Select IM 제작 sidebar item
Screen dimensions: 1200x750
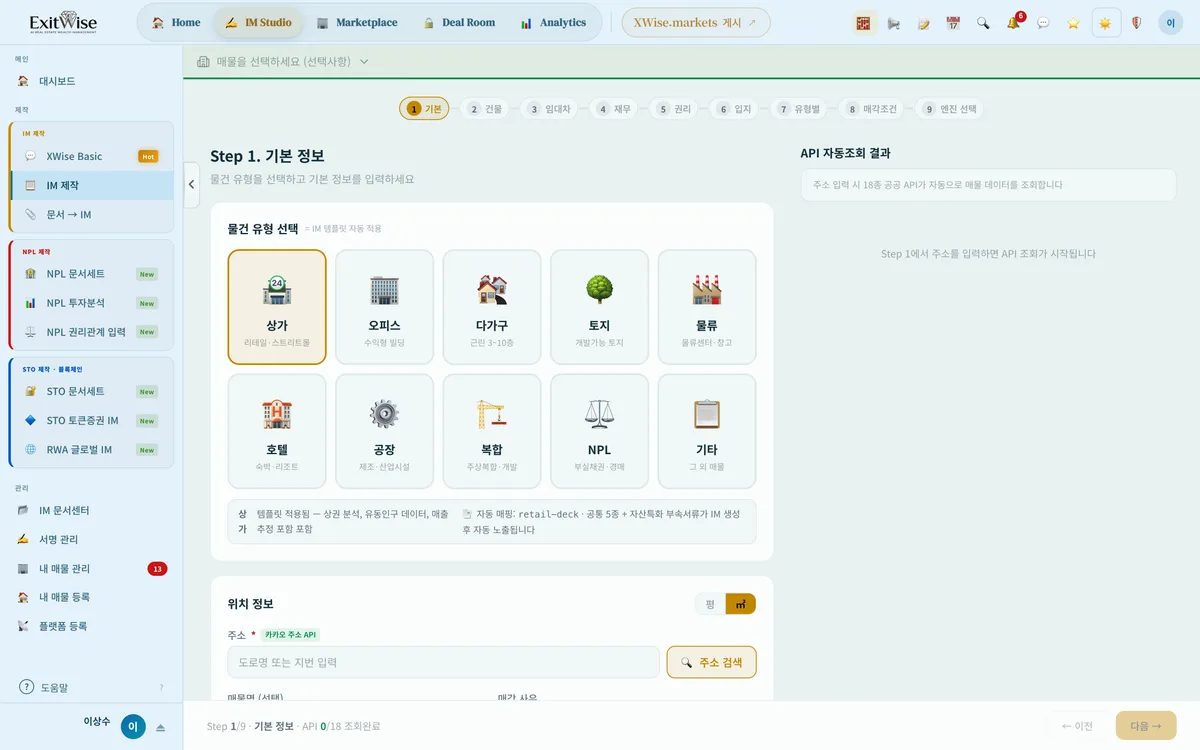click(x=92, y=185)
